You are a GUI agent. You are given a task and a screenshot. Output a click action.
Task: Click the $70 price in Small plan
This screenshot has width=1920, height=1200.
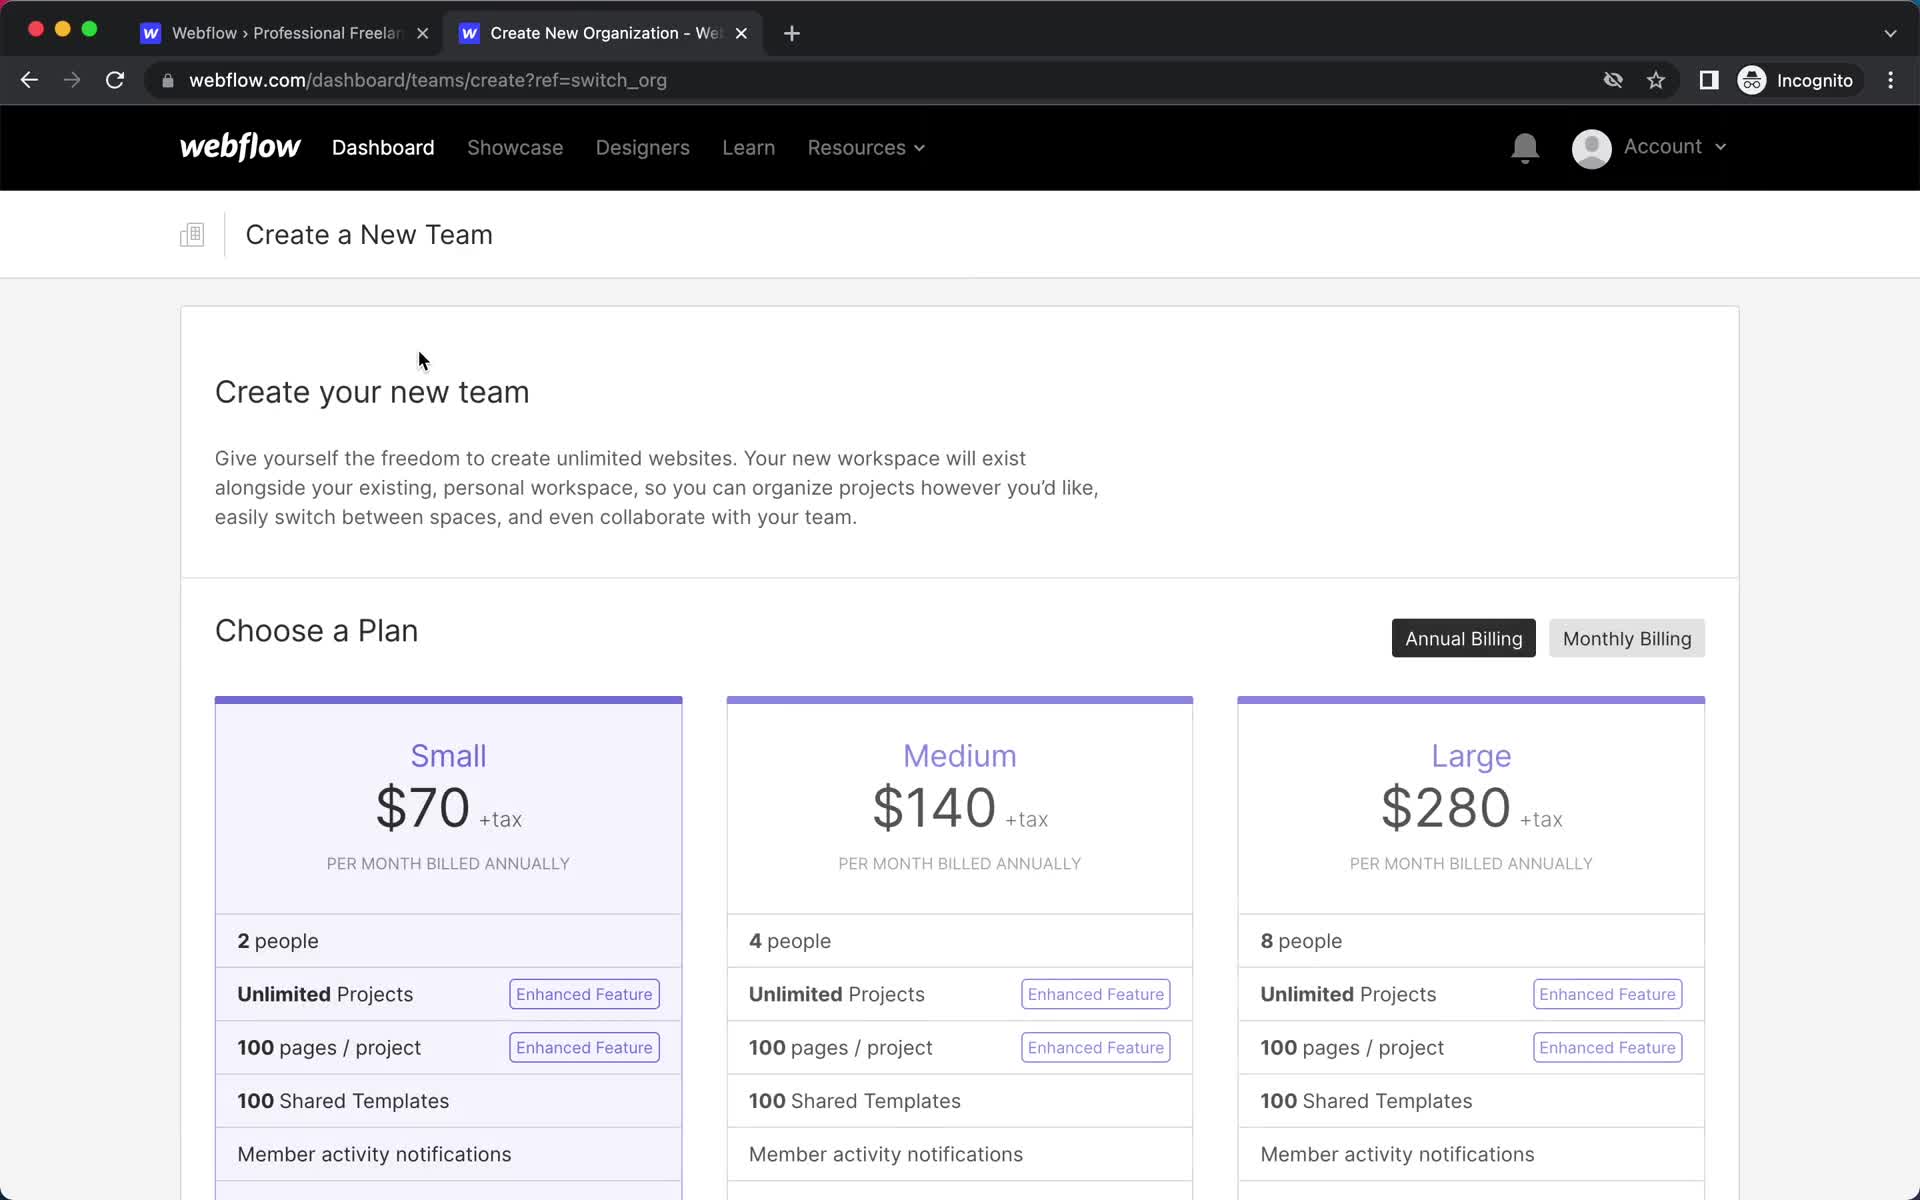click(x=423, y=808)
